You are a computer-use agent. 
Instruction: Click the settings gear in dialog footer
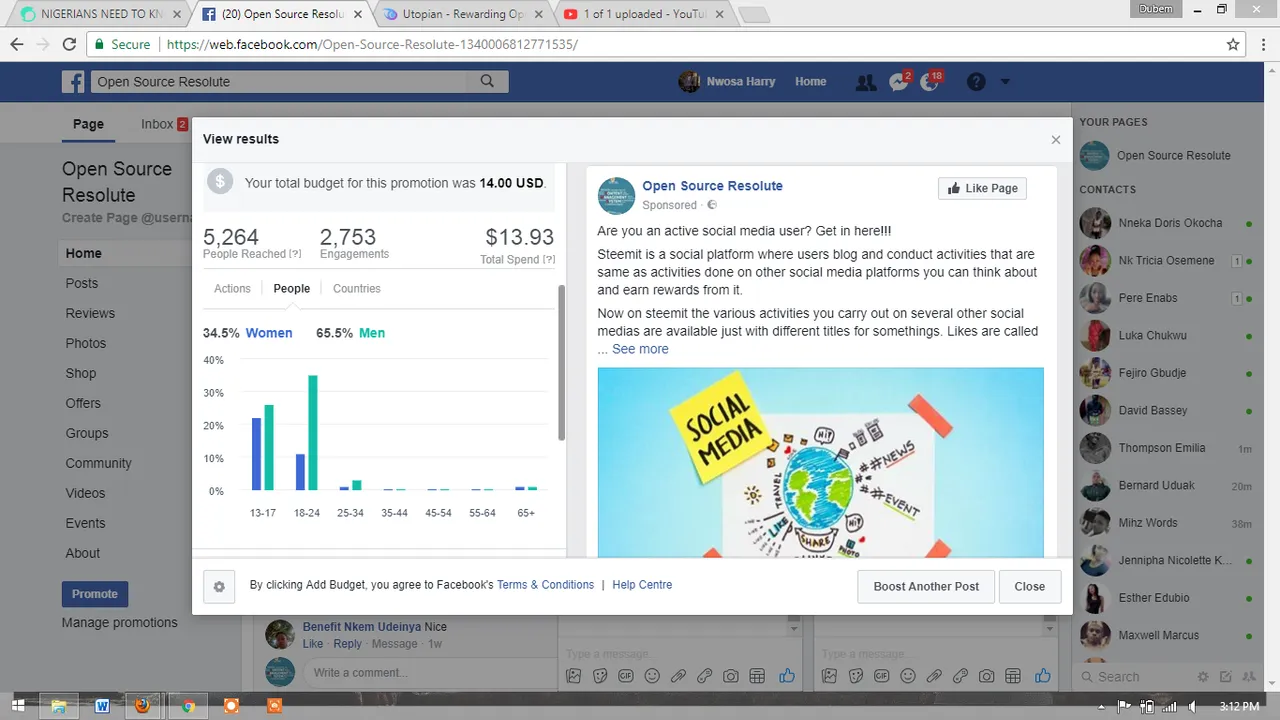tap(219, 587)
